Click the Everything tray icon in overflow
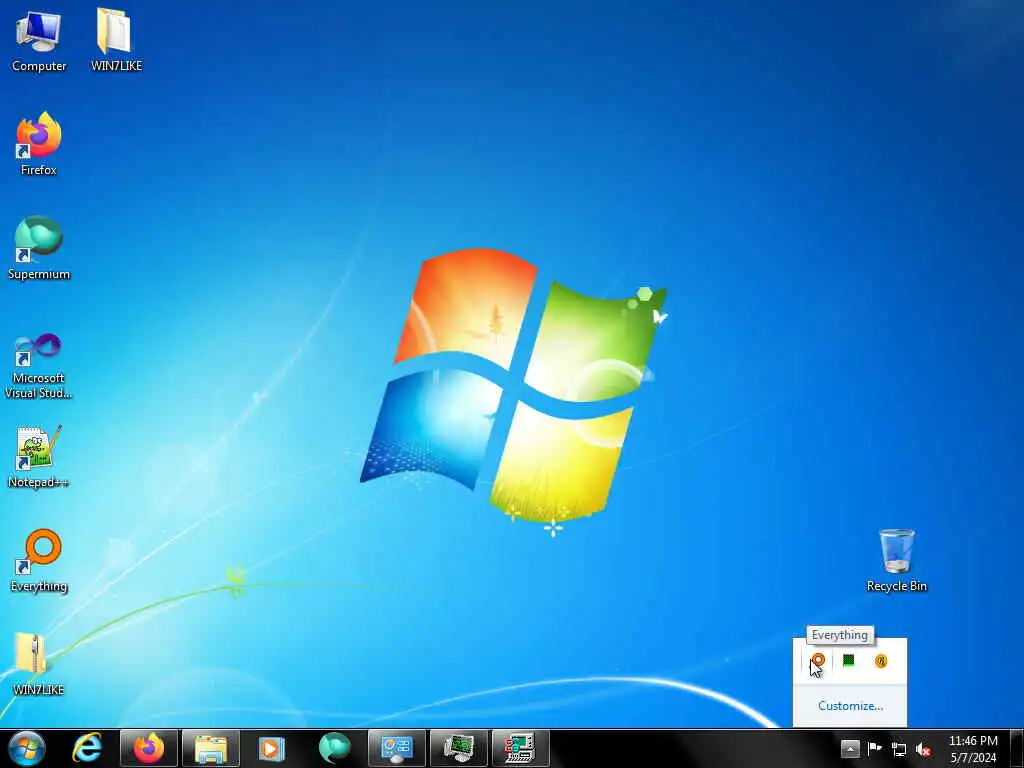Image resolution: width=1024 pixels, height=768 pixels. pos(818,661)
